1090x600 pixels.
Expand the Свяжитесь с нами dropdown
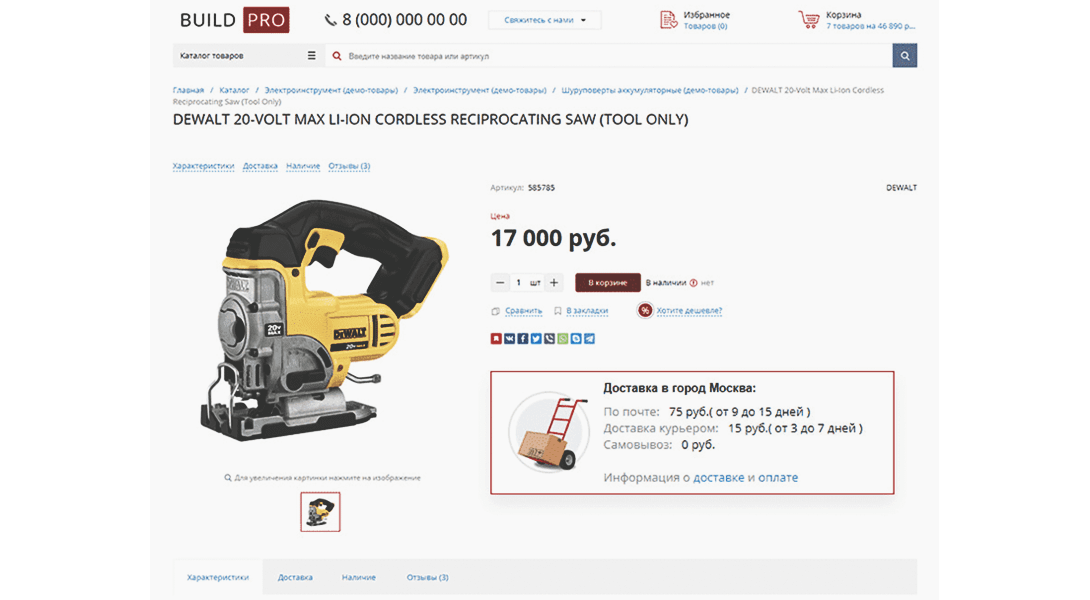coord(545,20)
